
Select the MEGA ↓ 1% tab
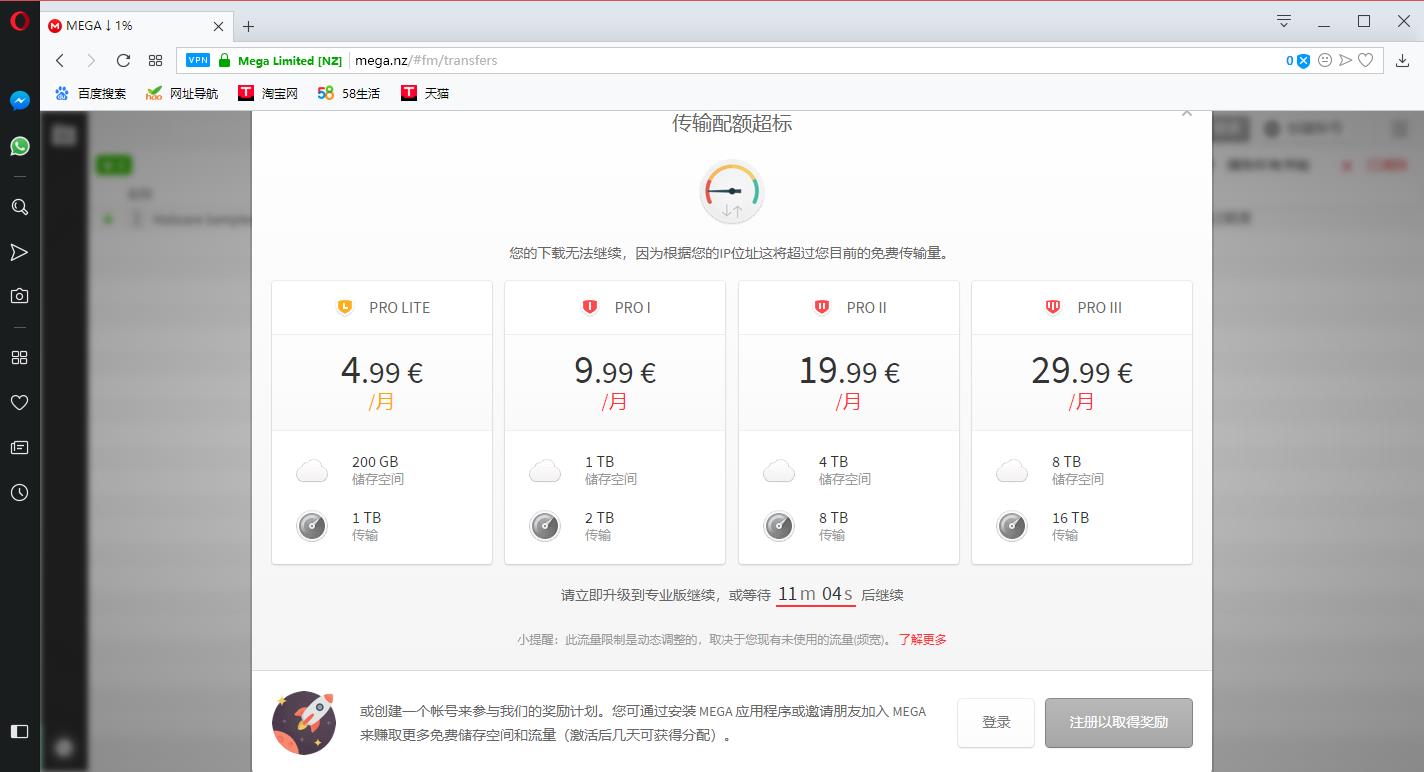pos(137,26)
